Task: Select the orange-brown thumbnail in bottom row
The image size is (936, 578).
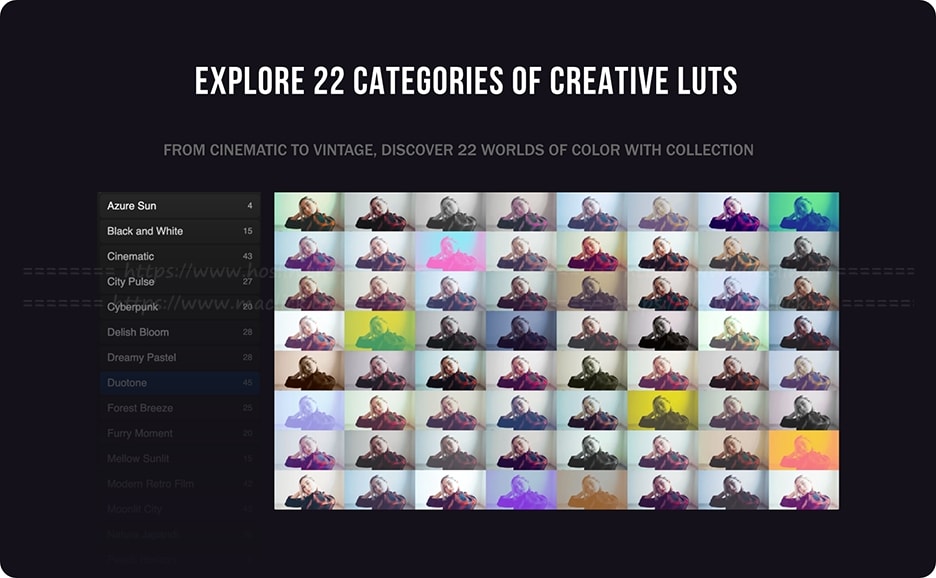Action: pos(592,490)
